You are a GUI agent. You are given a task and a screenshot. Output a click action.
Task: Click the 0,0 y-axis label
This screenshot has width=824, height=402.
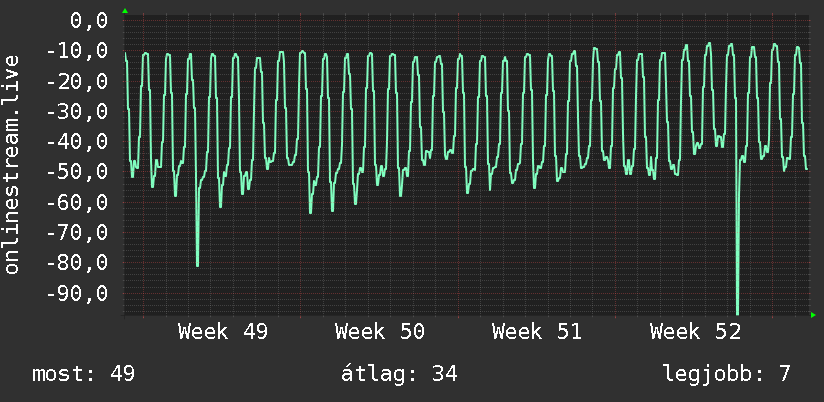coord(89,21)
